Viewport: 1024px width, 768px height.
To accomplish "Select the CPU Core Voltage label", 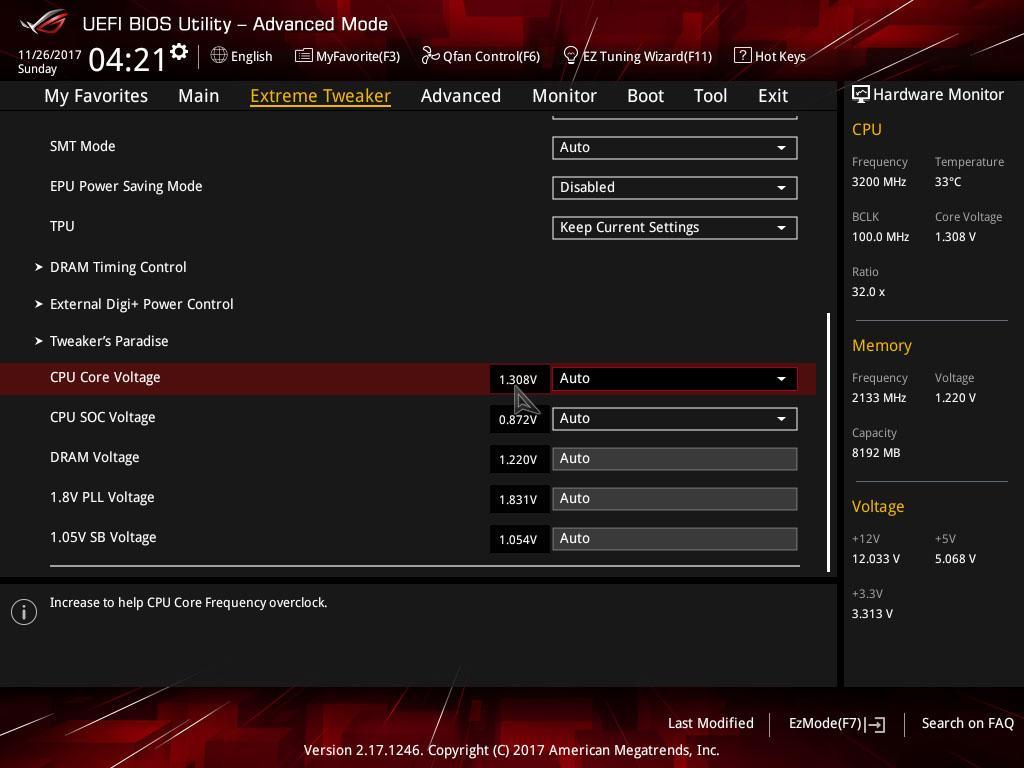I will tap(105, 377).
